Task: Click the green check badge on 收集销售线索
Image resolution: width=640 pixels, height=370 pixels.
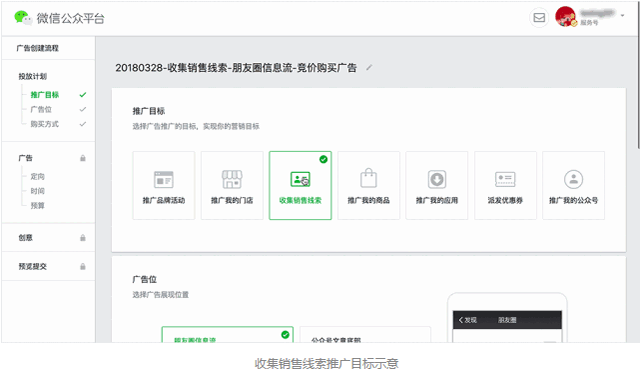Action: coord(323,159)
